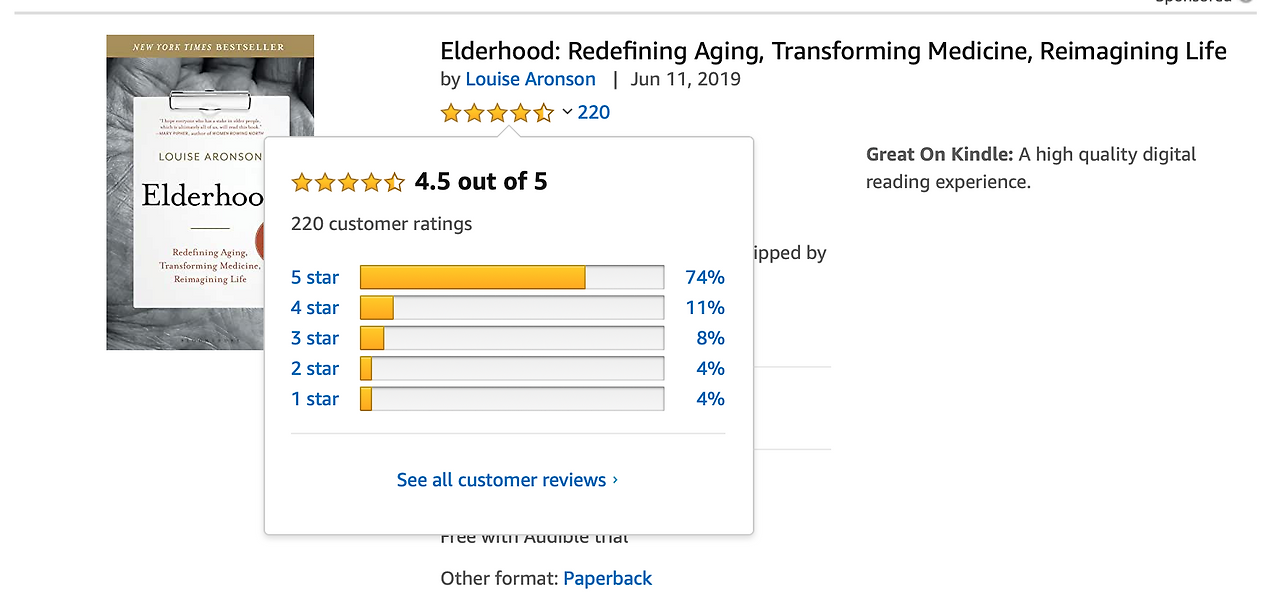Click the star rating icons under the author name
The width and height of the screenshot is (1280, 605).
(x=497, y=113)
